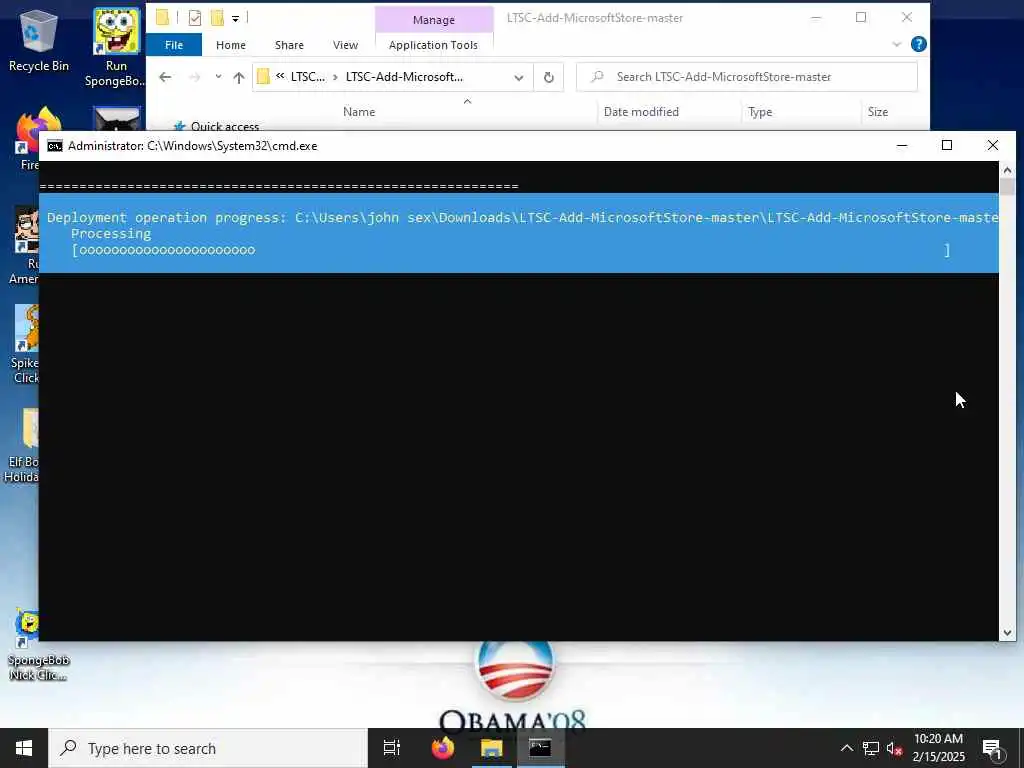Open the Windows Start menu

tap(24, 748)
